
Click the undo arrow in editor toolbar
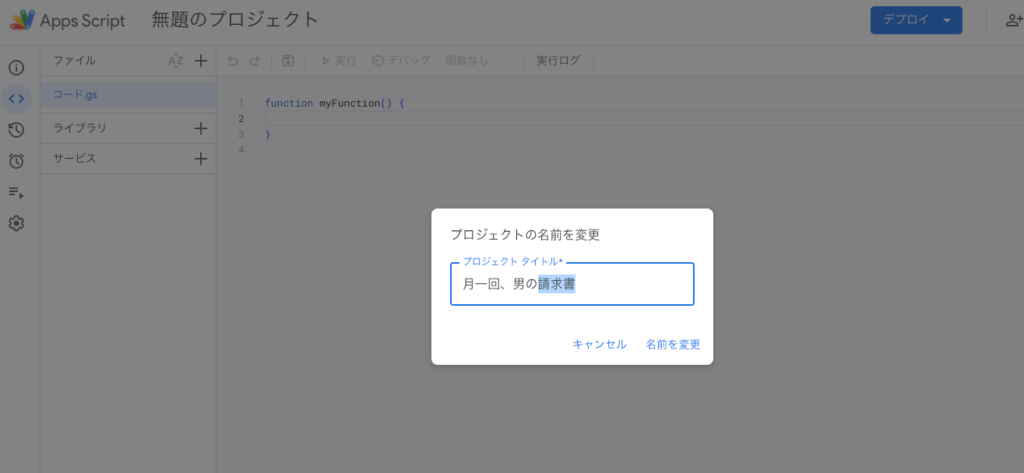(x=233, y=61)
